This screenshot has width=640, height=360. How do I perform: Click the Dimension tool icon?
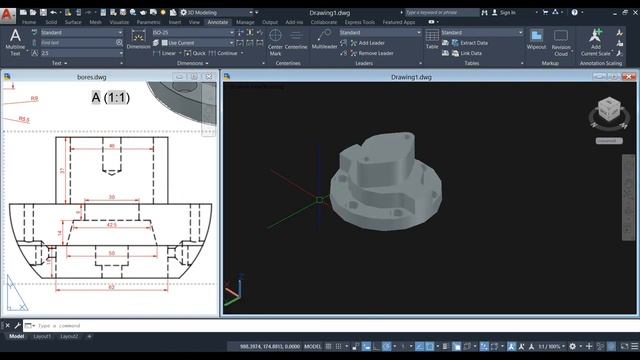[138, 39]
